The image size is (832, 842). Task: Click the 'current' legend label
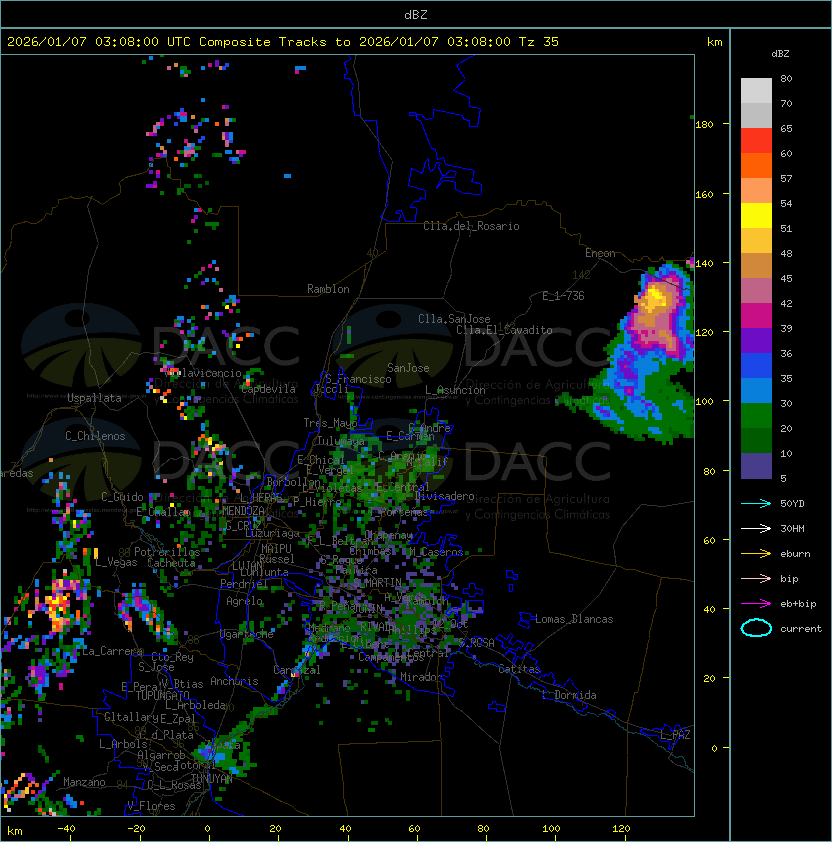click(801, 629)
